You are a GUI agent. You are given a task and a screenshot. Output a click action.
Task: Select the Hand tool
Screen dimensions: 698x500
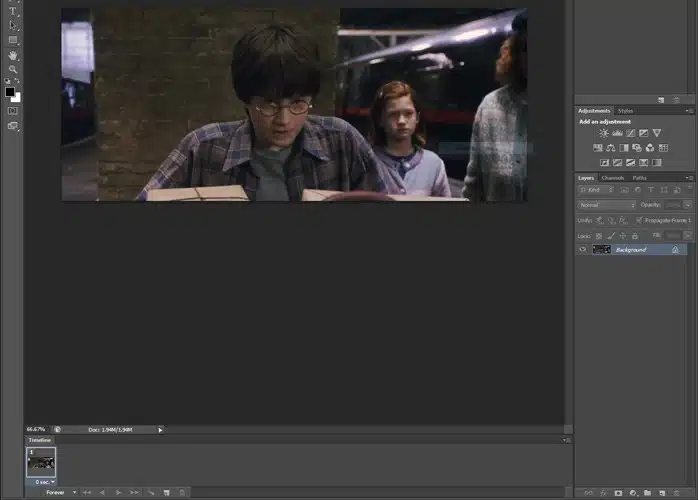point(12,55)
